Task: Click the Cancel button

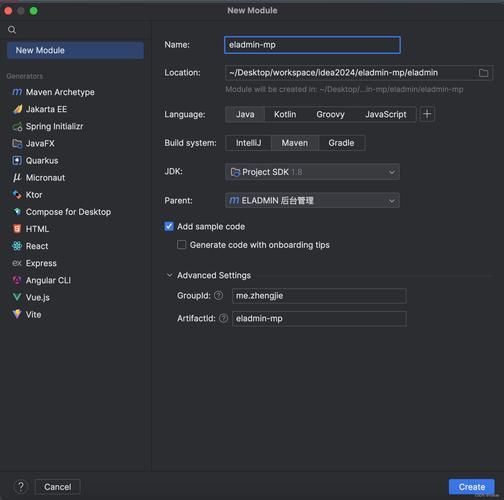Action: 58,487
